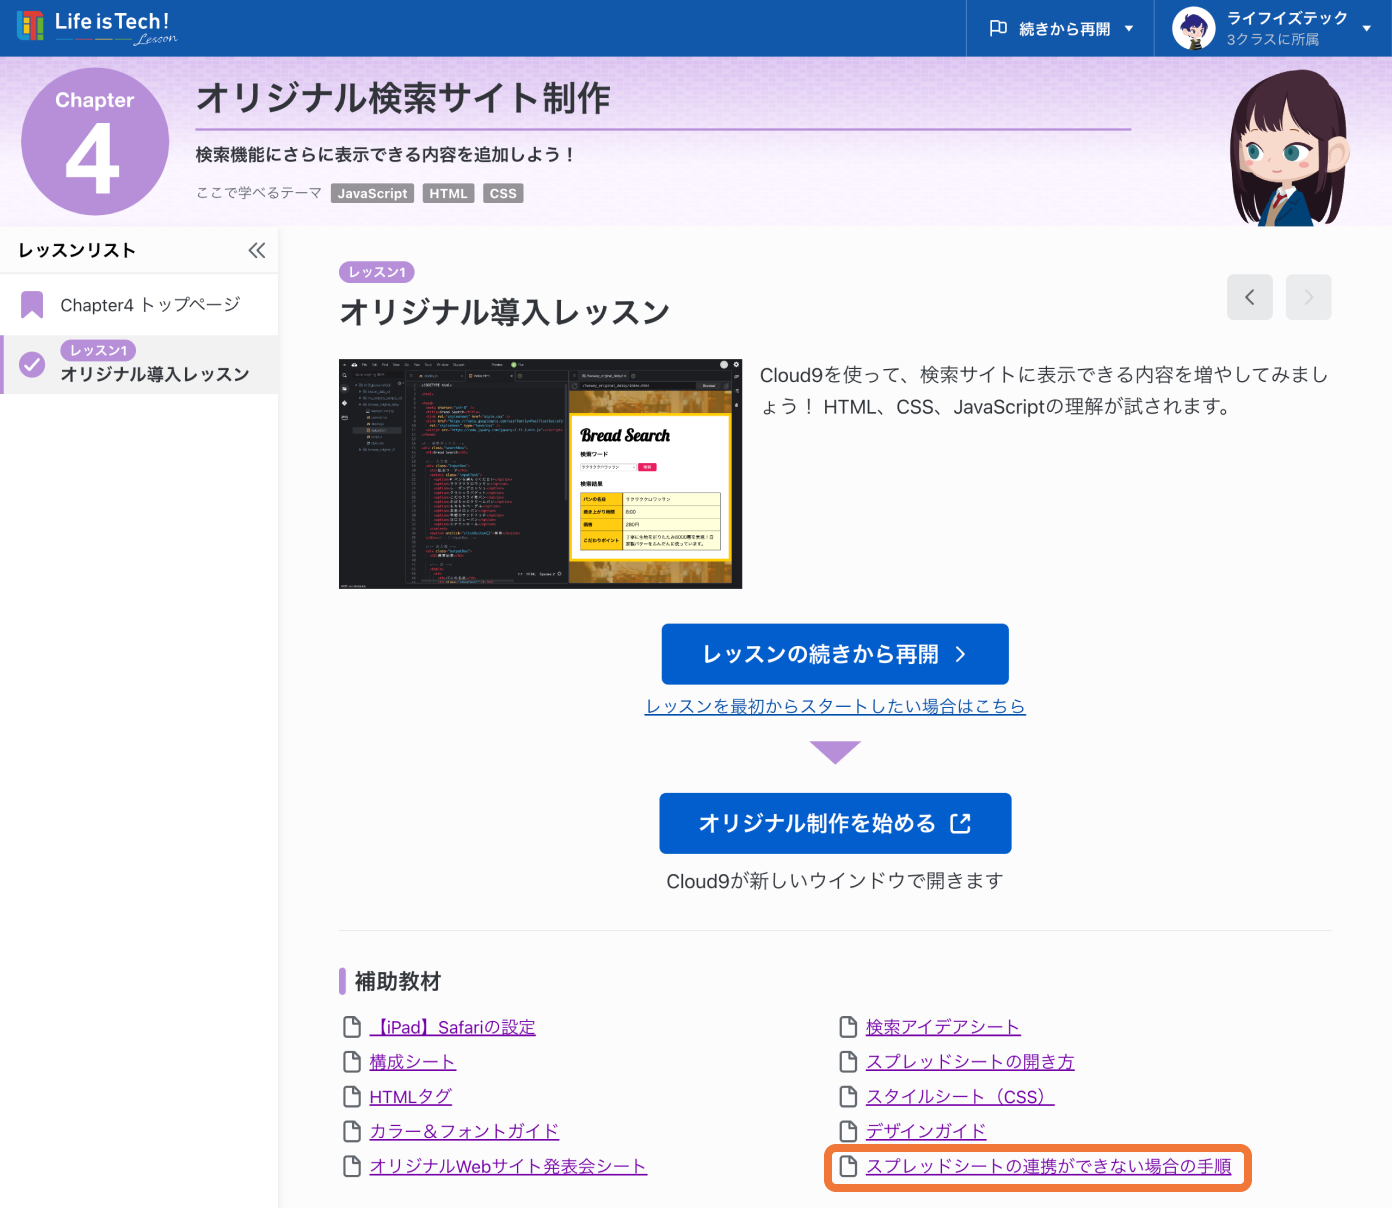Expand the ライフイズテック account dropdown arrow
Screen dimensions: 1392x1208
[1366, 29]
